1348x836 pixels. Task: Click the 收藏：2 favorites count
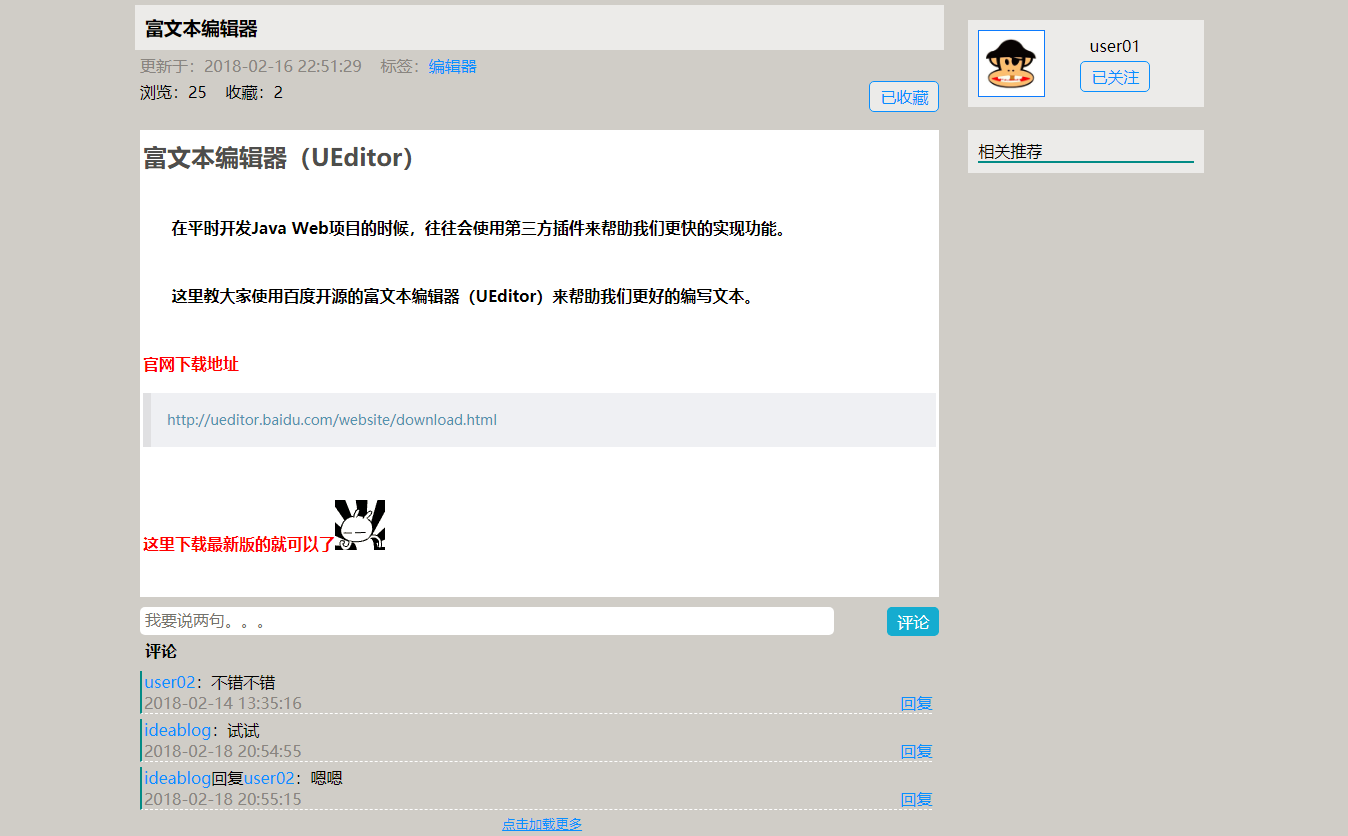(x=254, y=93)
